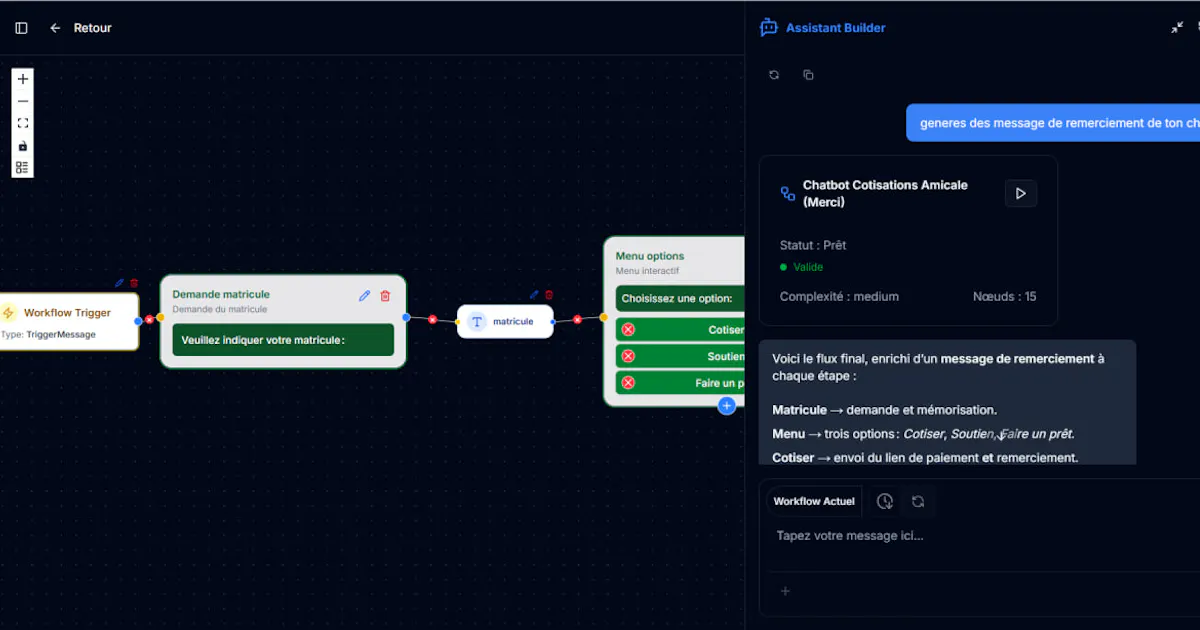Click the Assistant Builder title
The image size is (1200, 630).
tap(836, 28)
